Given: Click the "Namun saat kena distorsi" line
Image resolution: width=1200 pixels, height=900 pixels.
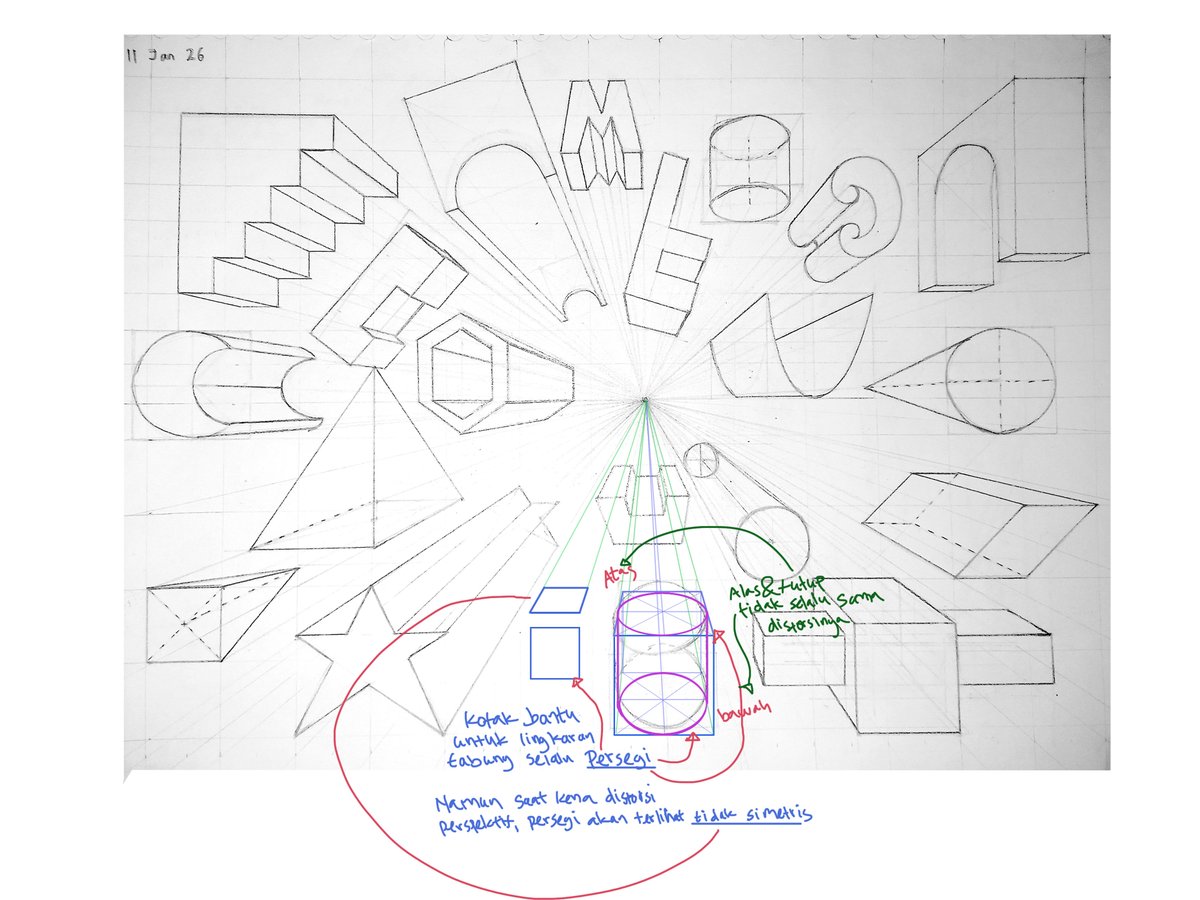Looking at the screenshot, I should [547, 800].
